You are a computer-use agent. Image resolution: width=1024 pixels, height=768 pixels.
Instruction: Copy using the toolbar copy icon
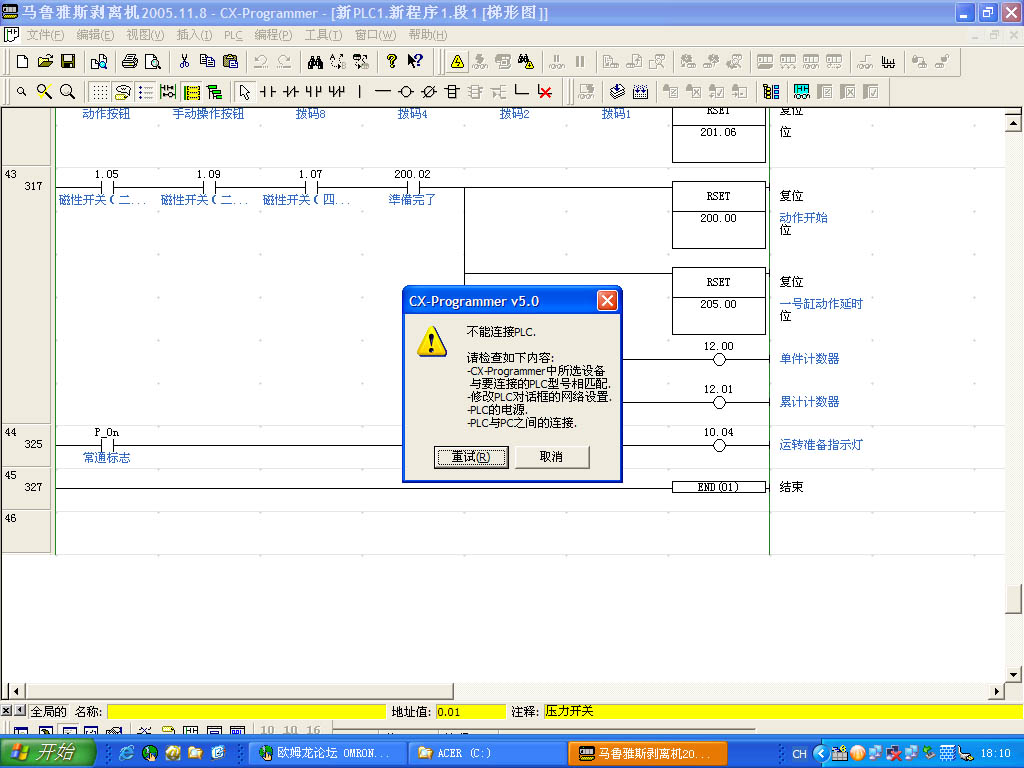207,61
